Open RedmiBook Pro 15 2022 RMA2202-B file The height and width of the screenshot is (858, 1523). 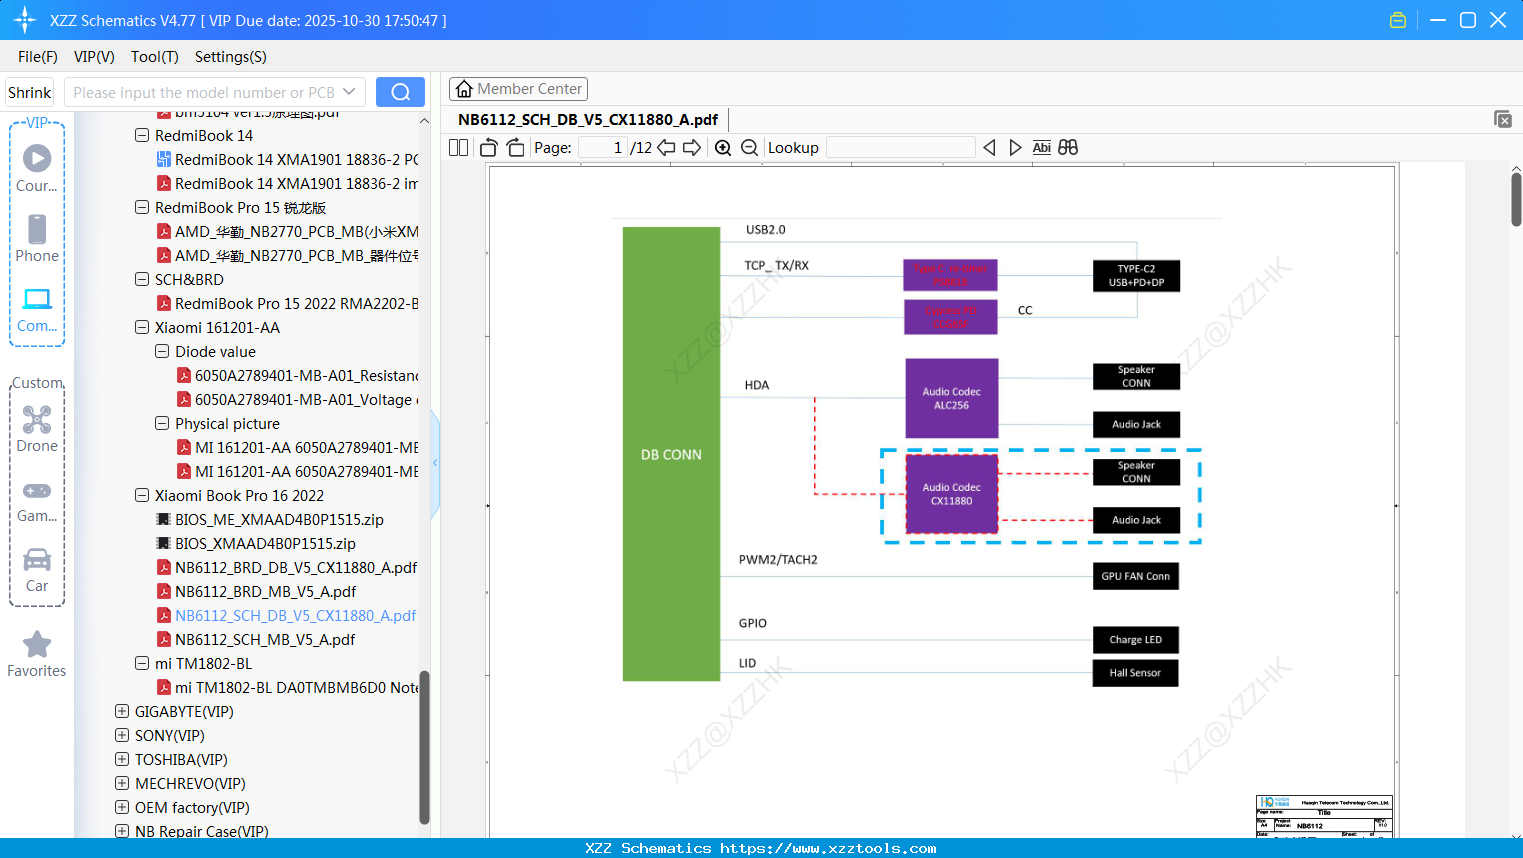click(287, 304)
